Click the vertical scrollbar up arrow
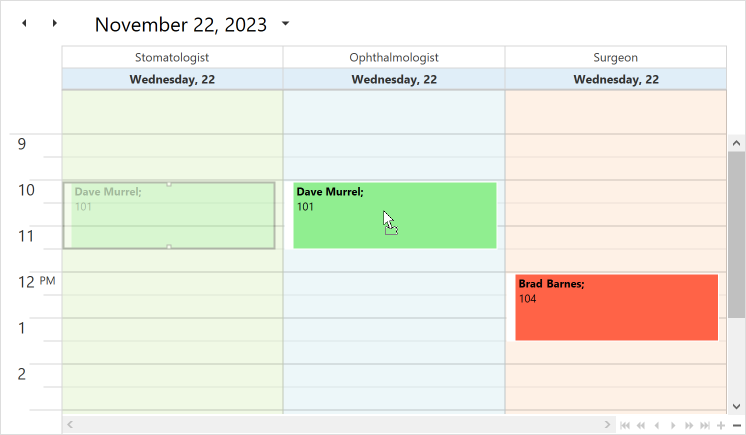746x435 pixels. (736, 143)
